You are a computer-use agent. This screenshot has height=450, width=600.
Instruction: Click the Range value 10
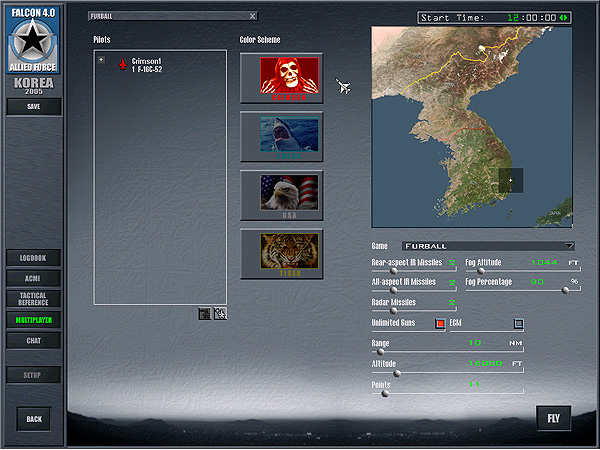pos(475,343)
